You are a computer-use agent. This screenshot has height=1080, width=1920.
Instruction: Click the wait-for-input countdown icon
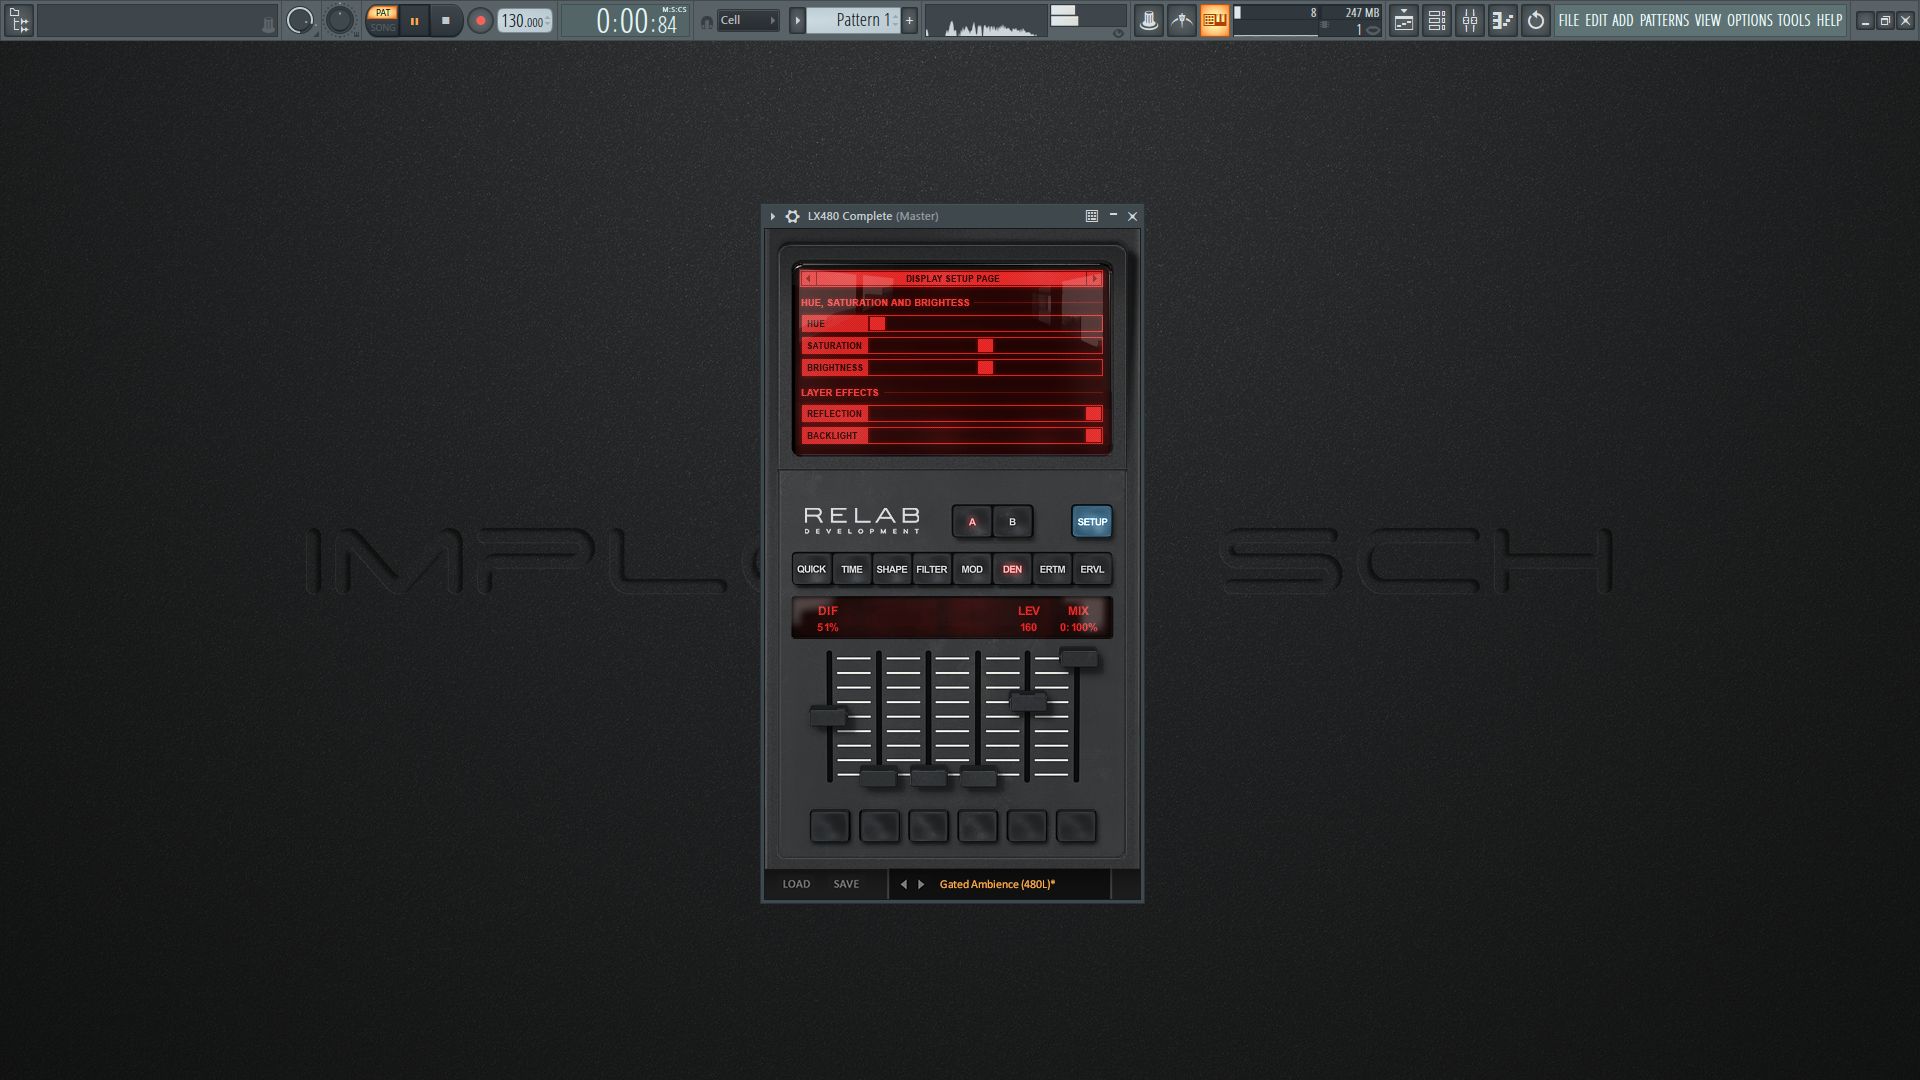pos(1181,20)
